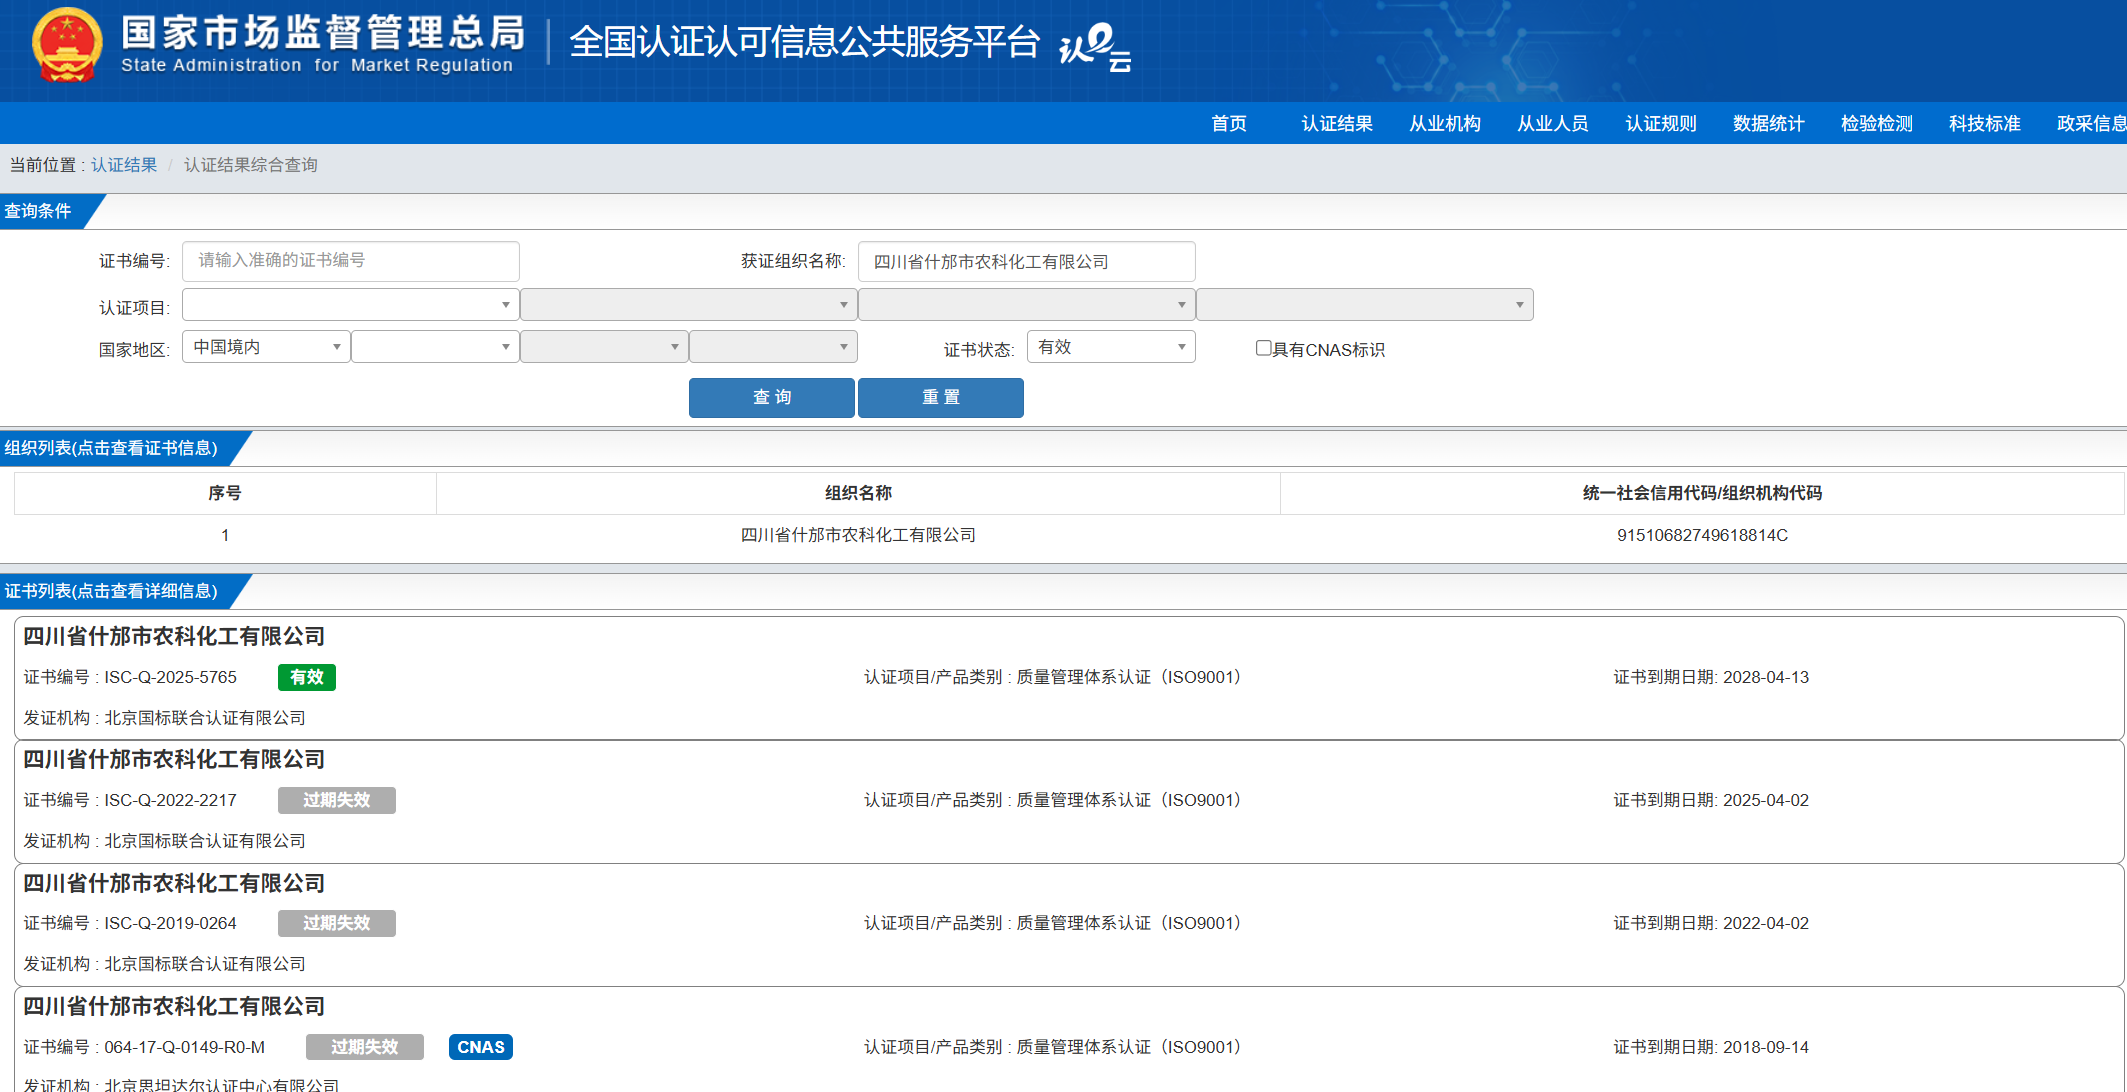Enable the 具有CNAS标识 checkbox
This screenshot has height=1092, width=2127.
[1263, 348]
